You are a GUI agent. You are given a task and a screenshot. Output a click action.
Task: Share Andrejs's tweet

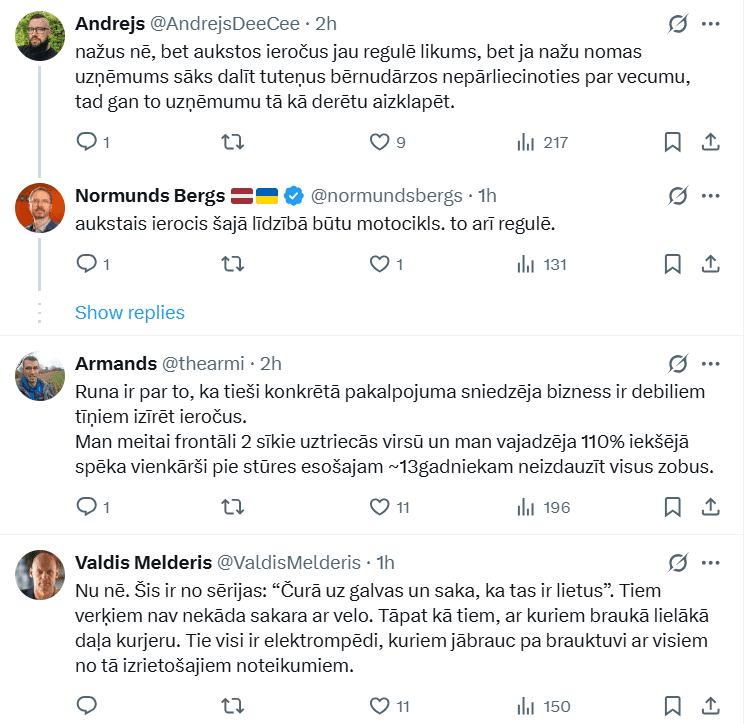710,142
